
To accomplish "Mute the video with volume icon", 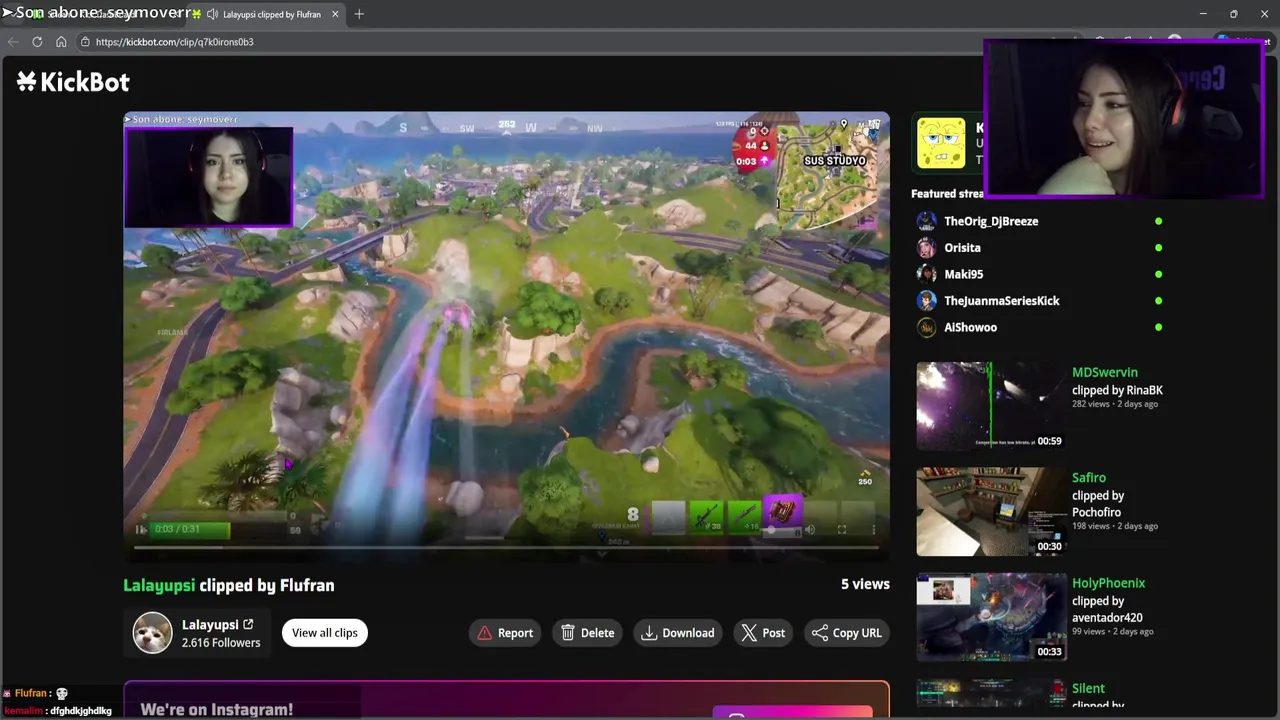I will click(x=809, y=530).
